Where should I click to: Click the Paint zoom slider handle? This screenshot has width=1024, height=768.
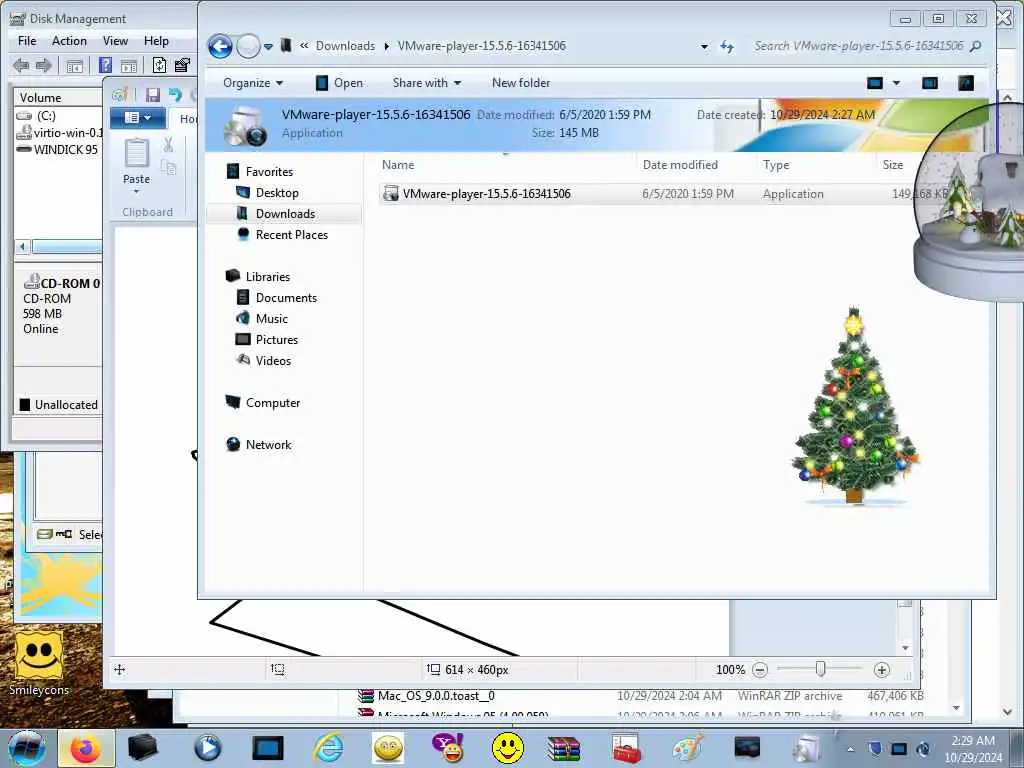(x=821, y=669)
